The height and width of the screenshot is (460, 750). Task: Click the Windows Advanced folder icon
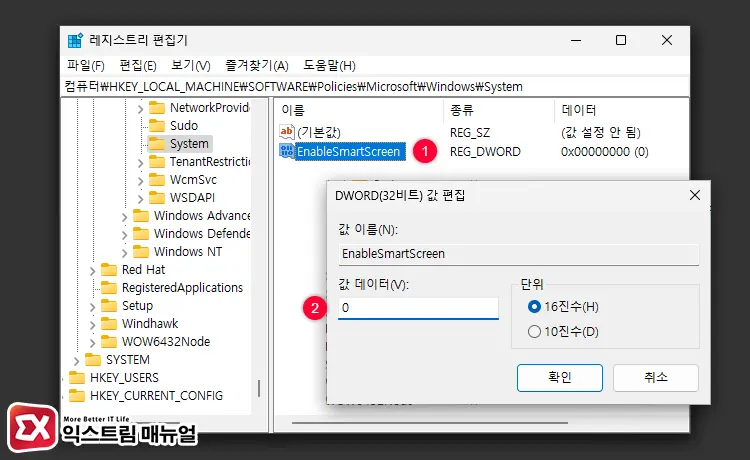pos(141,216)
